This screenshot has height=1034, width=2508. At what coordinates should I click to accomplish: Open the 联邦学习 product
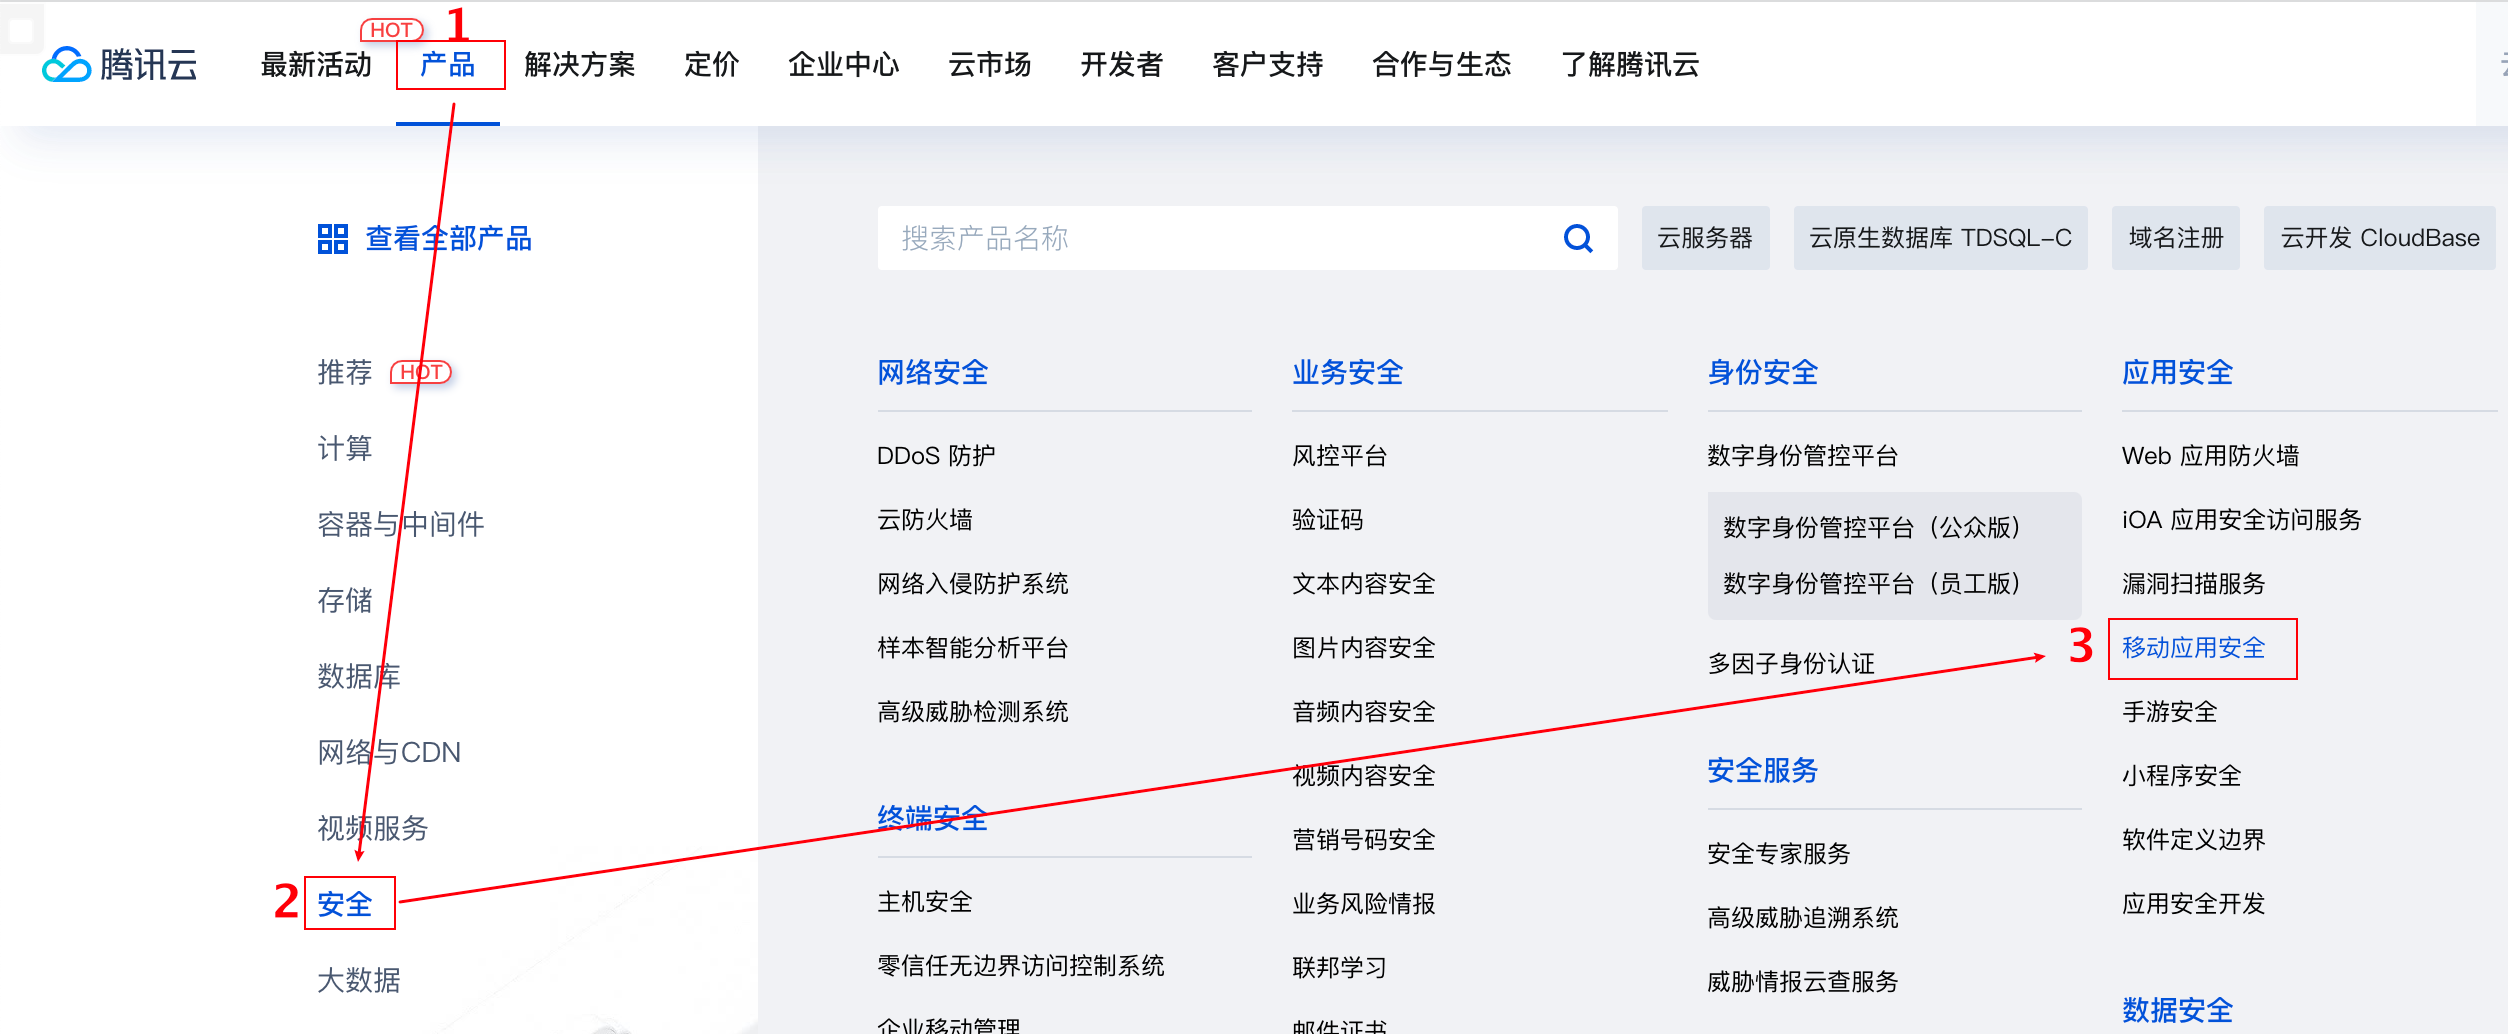coord(1340,968)
